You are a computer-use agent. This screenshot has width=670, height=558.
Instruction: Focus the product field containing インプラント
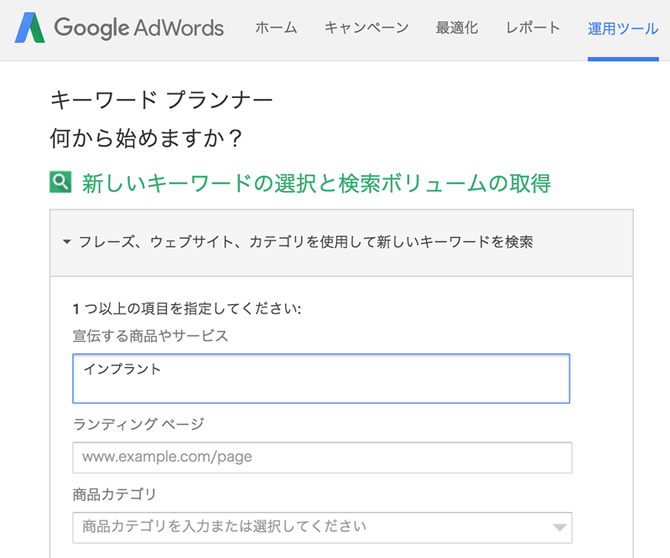[321, 378]
